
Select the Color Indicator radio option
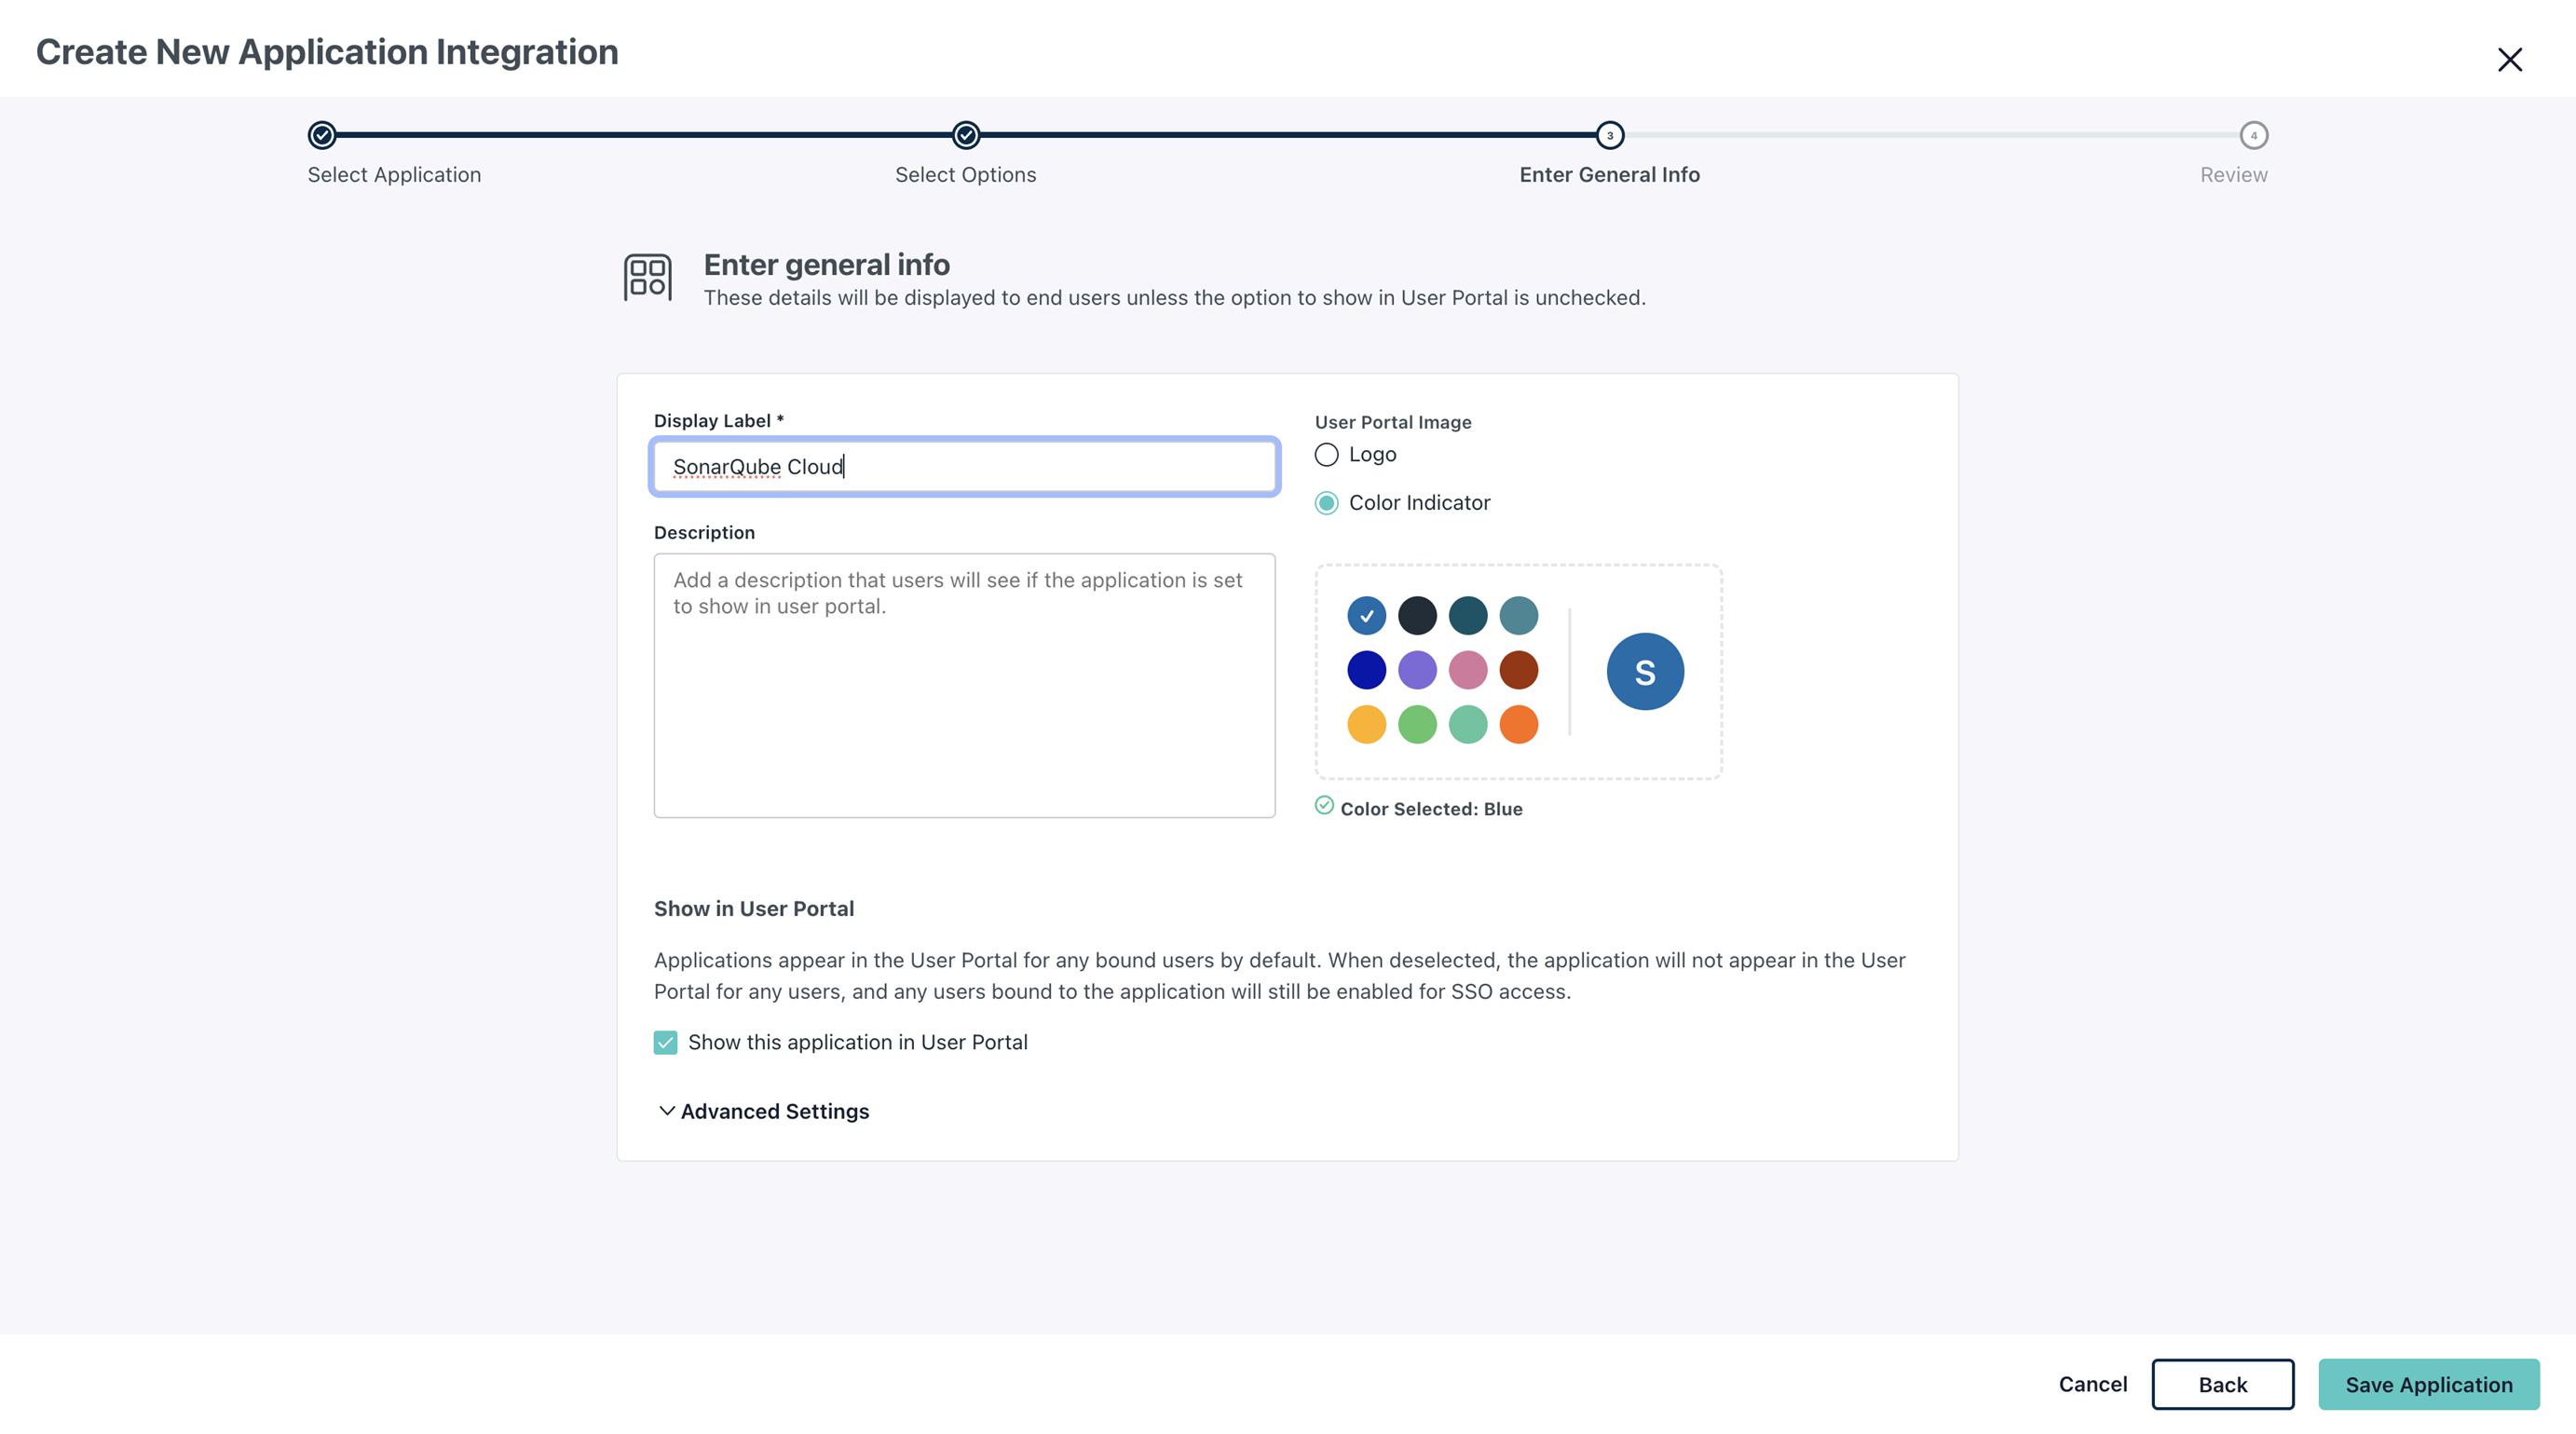1326,503
